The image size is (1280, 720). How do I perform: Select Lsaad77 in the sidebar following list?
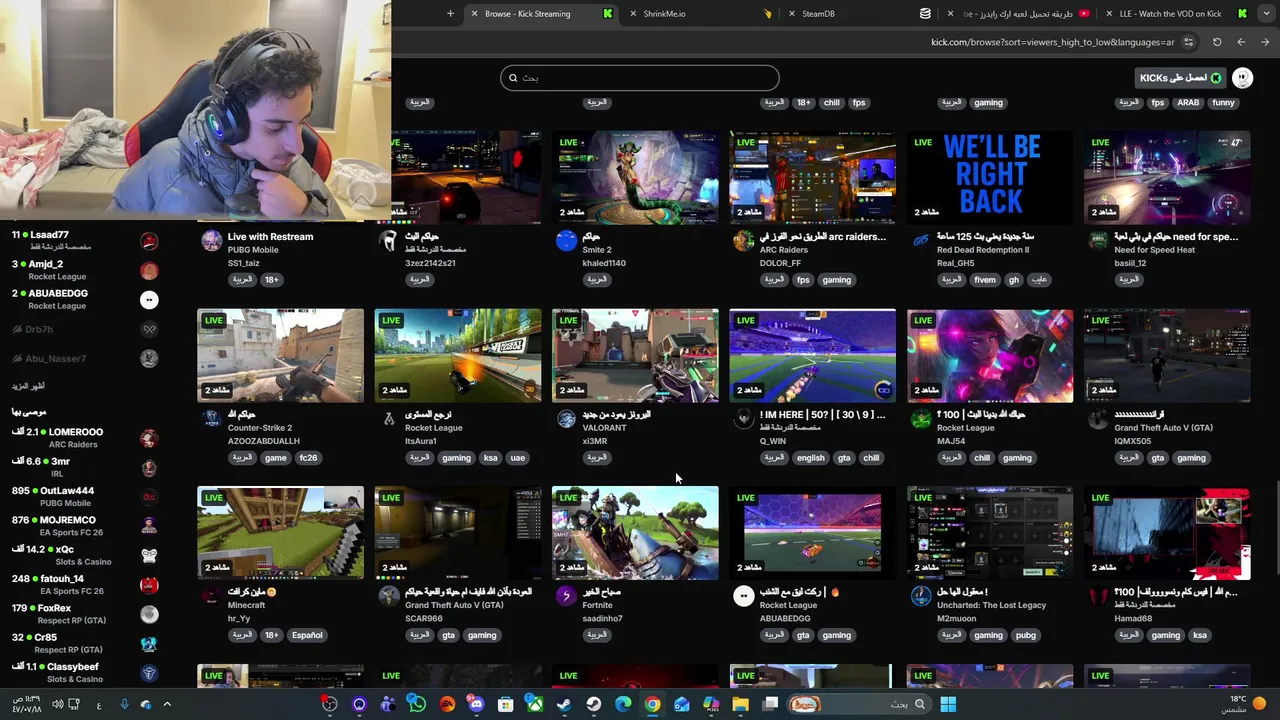click(85, 240)
